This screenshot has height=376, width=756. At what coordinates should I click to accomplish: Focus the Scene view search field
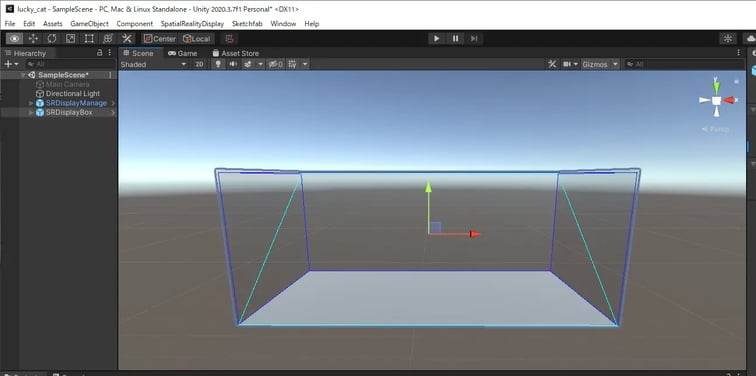(x=684, y=64)
